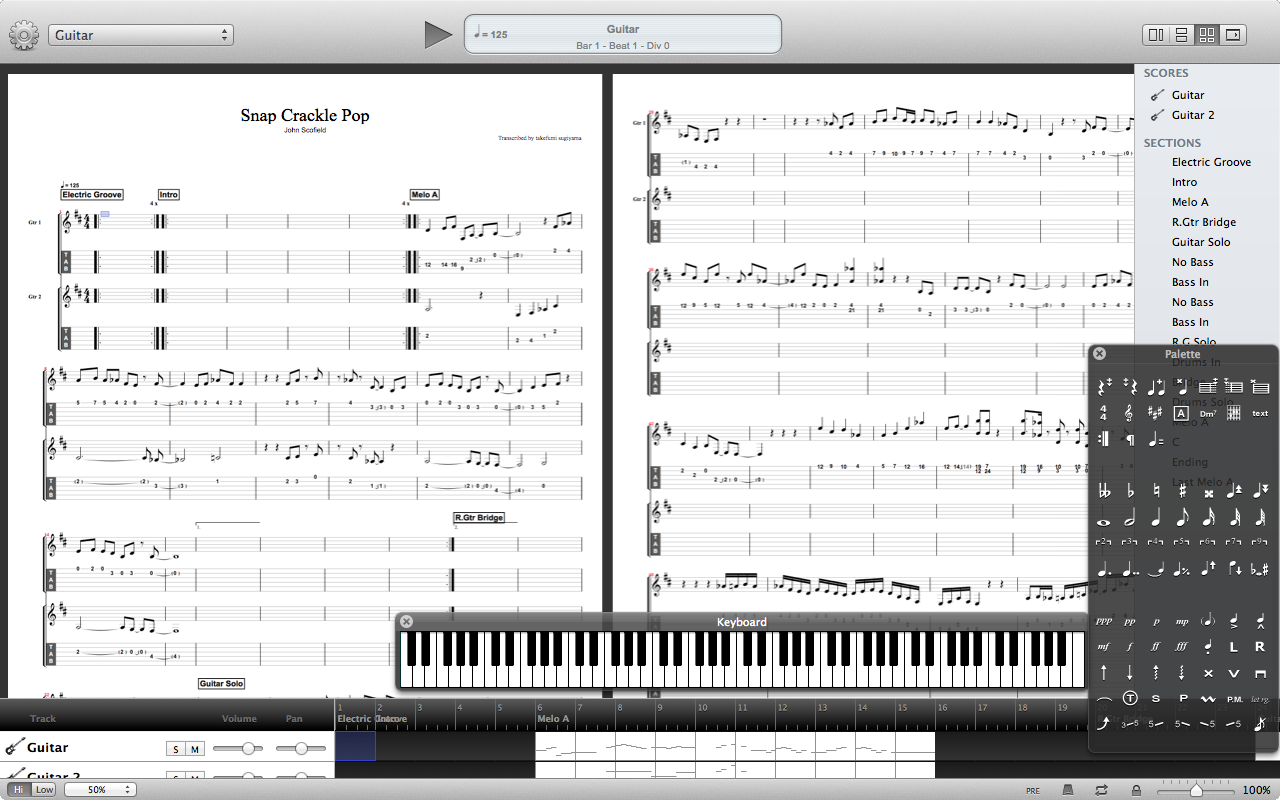Click the tempo 125 field in the display
Screen dimensions: 1280x800
coord(491,34)
